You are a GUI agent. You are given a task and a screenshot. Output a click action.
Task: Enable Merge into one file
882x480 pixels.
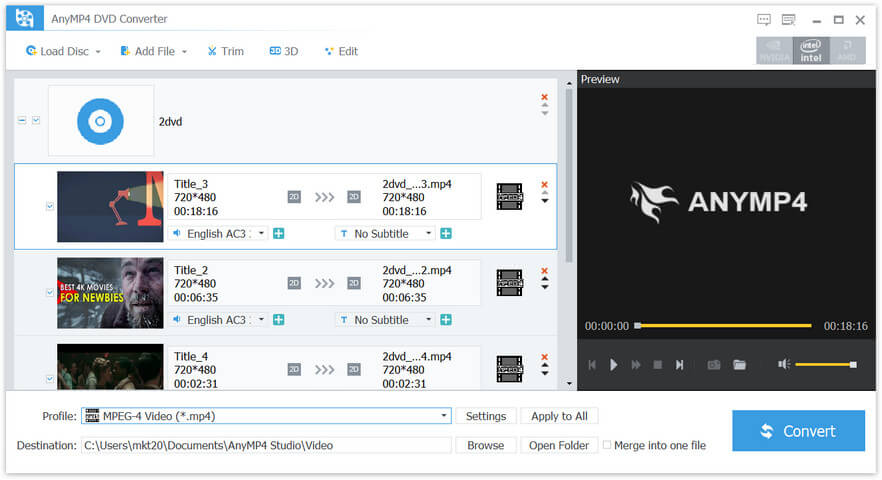click(607, 445)
